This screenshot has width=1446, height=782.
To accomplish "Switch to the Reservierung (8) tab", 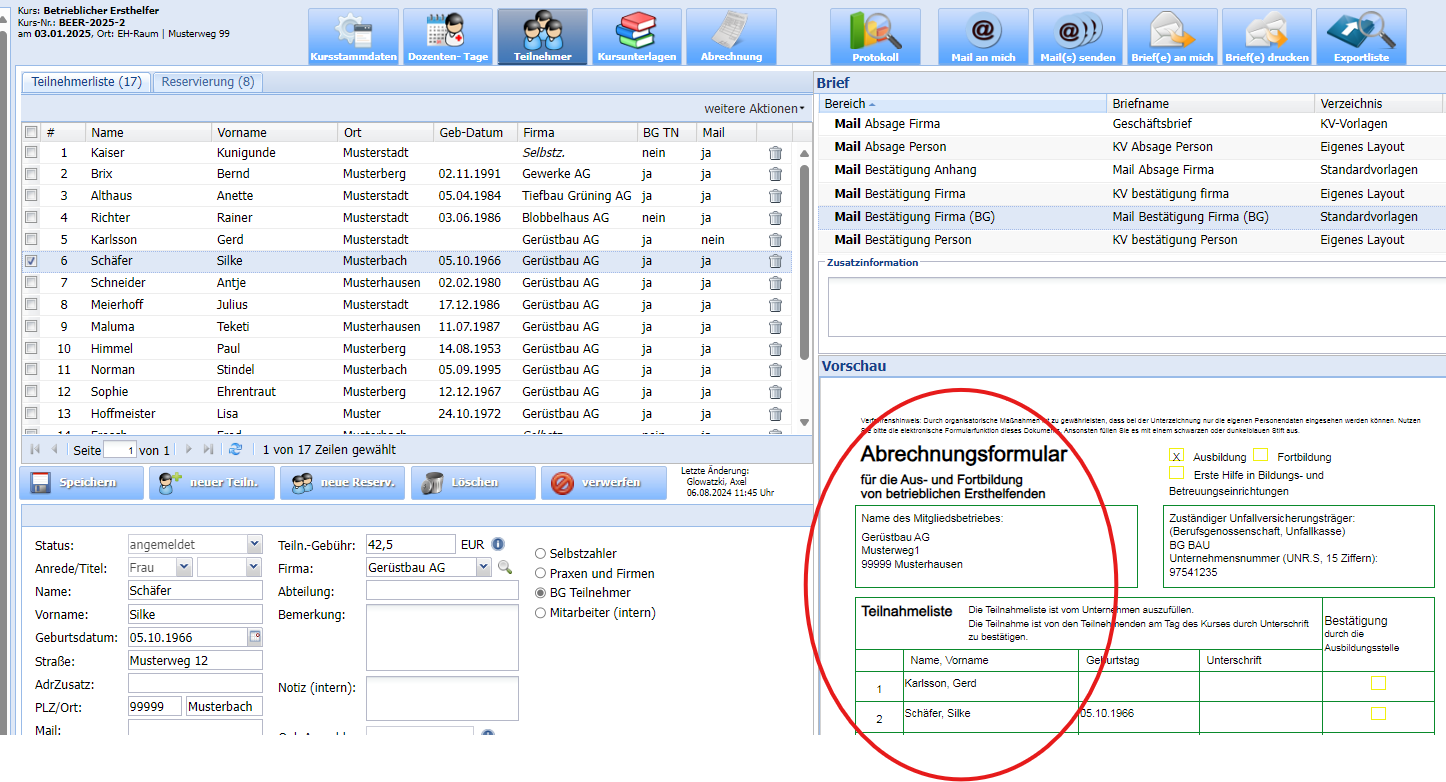I will point(208,82).
